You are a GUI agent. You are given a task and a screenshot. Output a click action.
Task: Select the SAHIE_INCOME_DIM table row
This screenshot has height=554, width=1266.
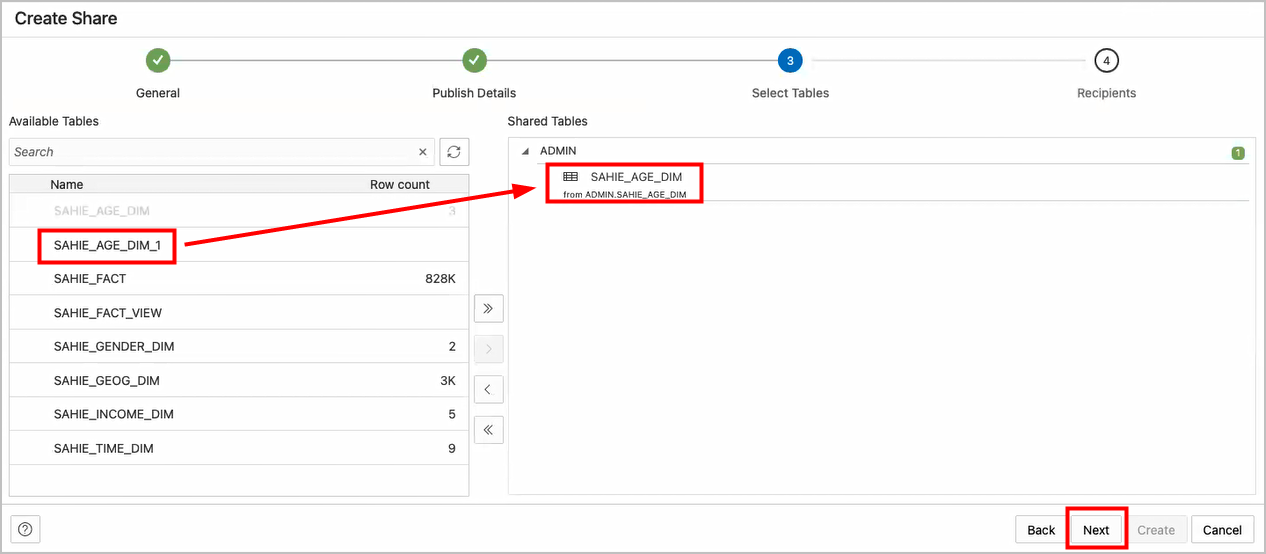pyautogui.click(x=239, y=415)
